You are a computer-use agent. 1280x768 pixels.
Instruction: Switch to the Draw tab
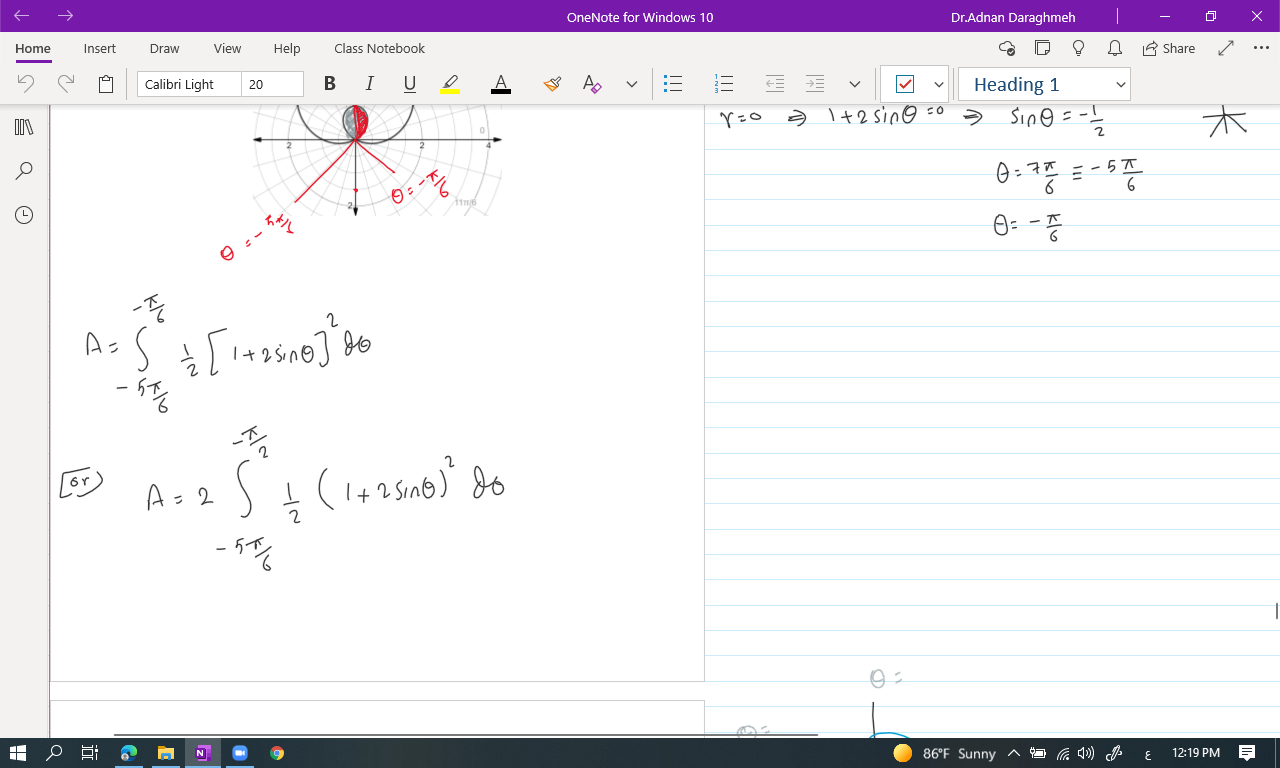(x=165, y=48)
